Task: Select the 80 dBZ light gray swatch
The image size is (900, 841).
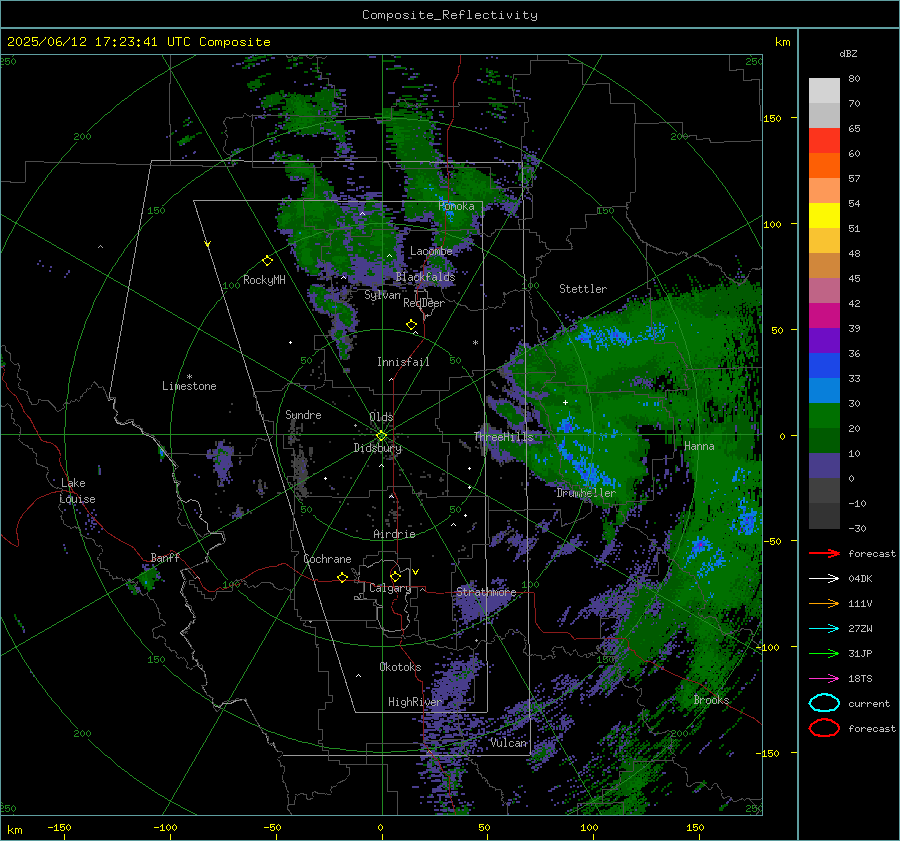Action: coord(824,91)
